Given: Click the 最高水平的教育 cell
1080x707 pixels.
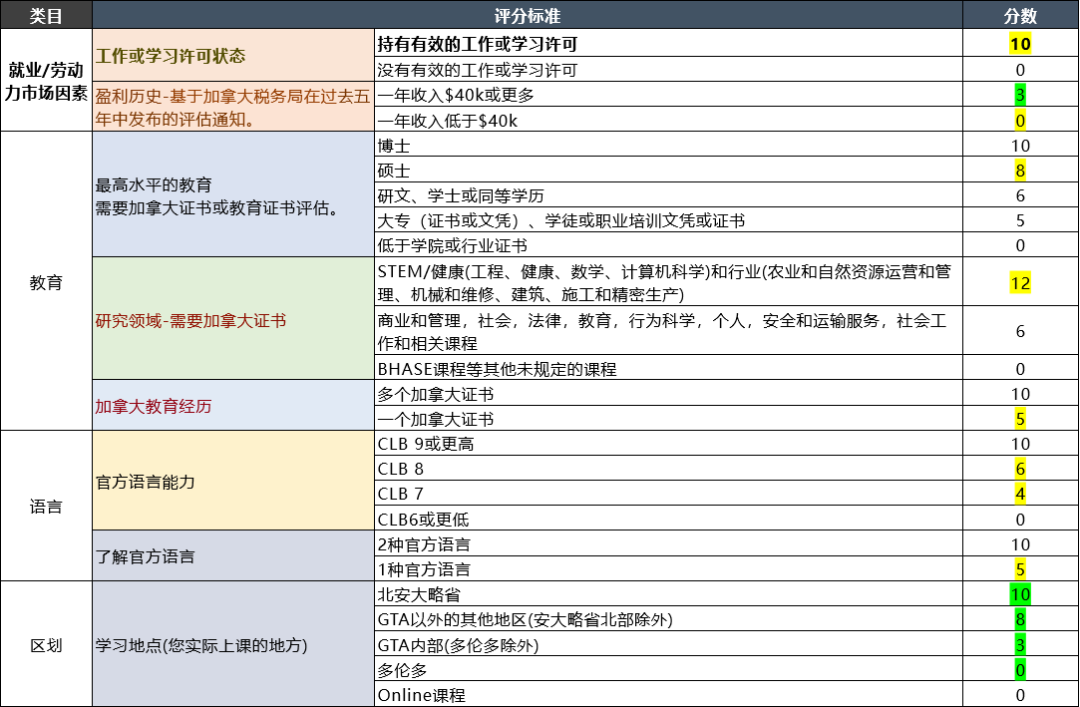Looking at the screenshot, I should [233, 194].
